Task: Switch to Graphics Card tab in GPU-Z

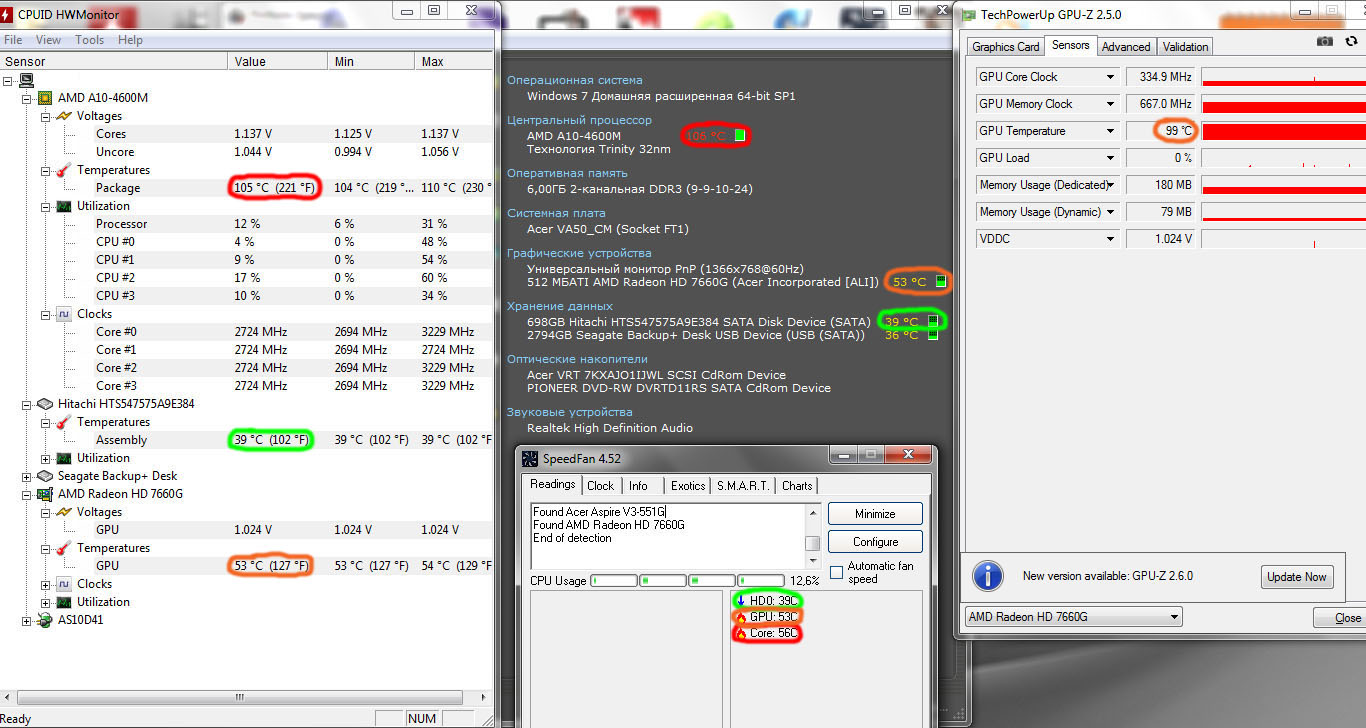Action: [x=1006, y=47]
